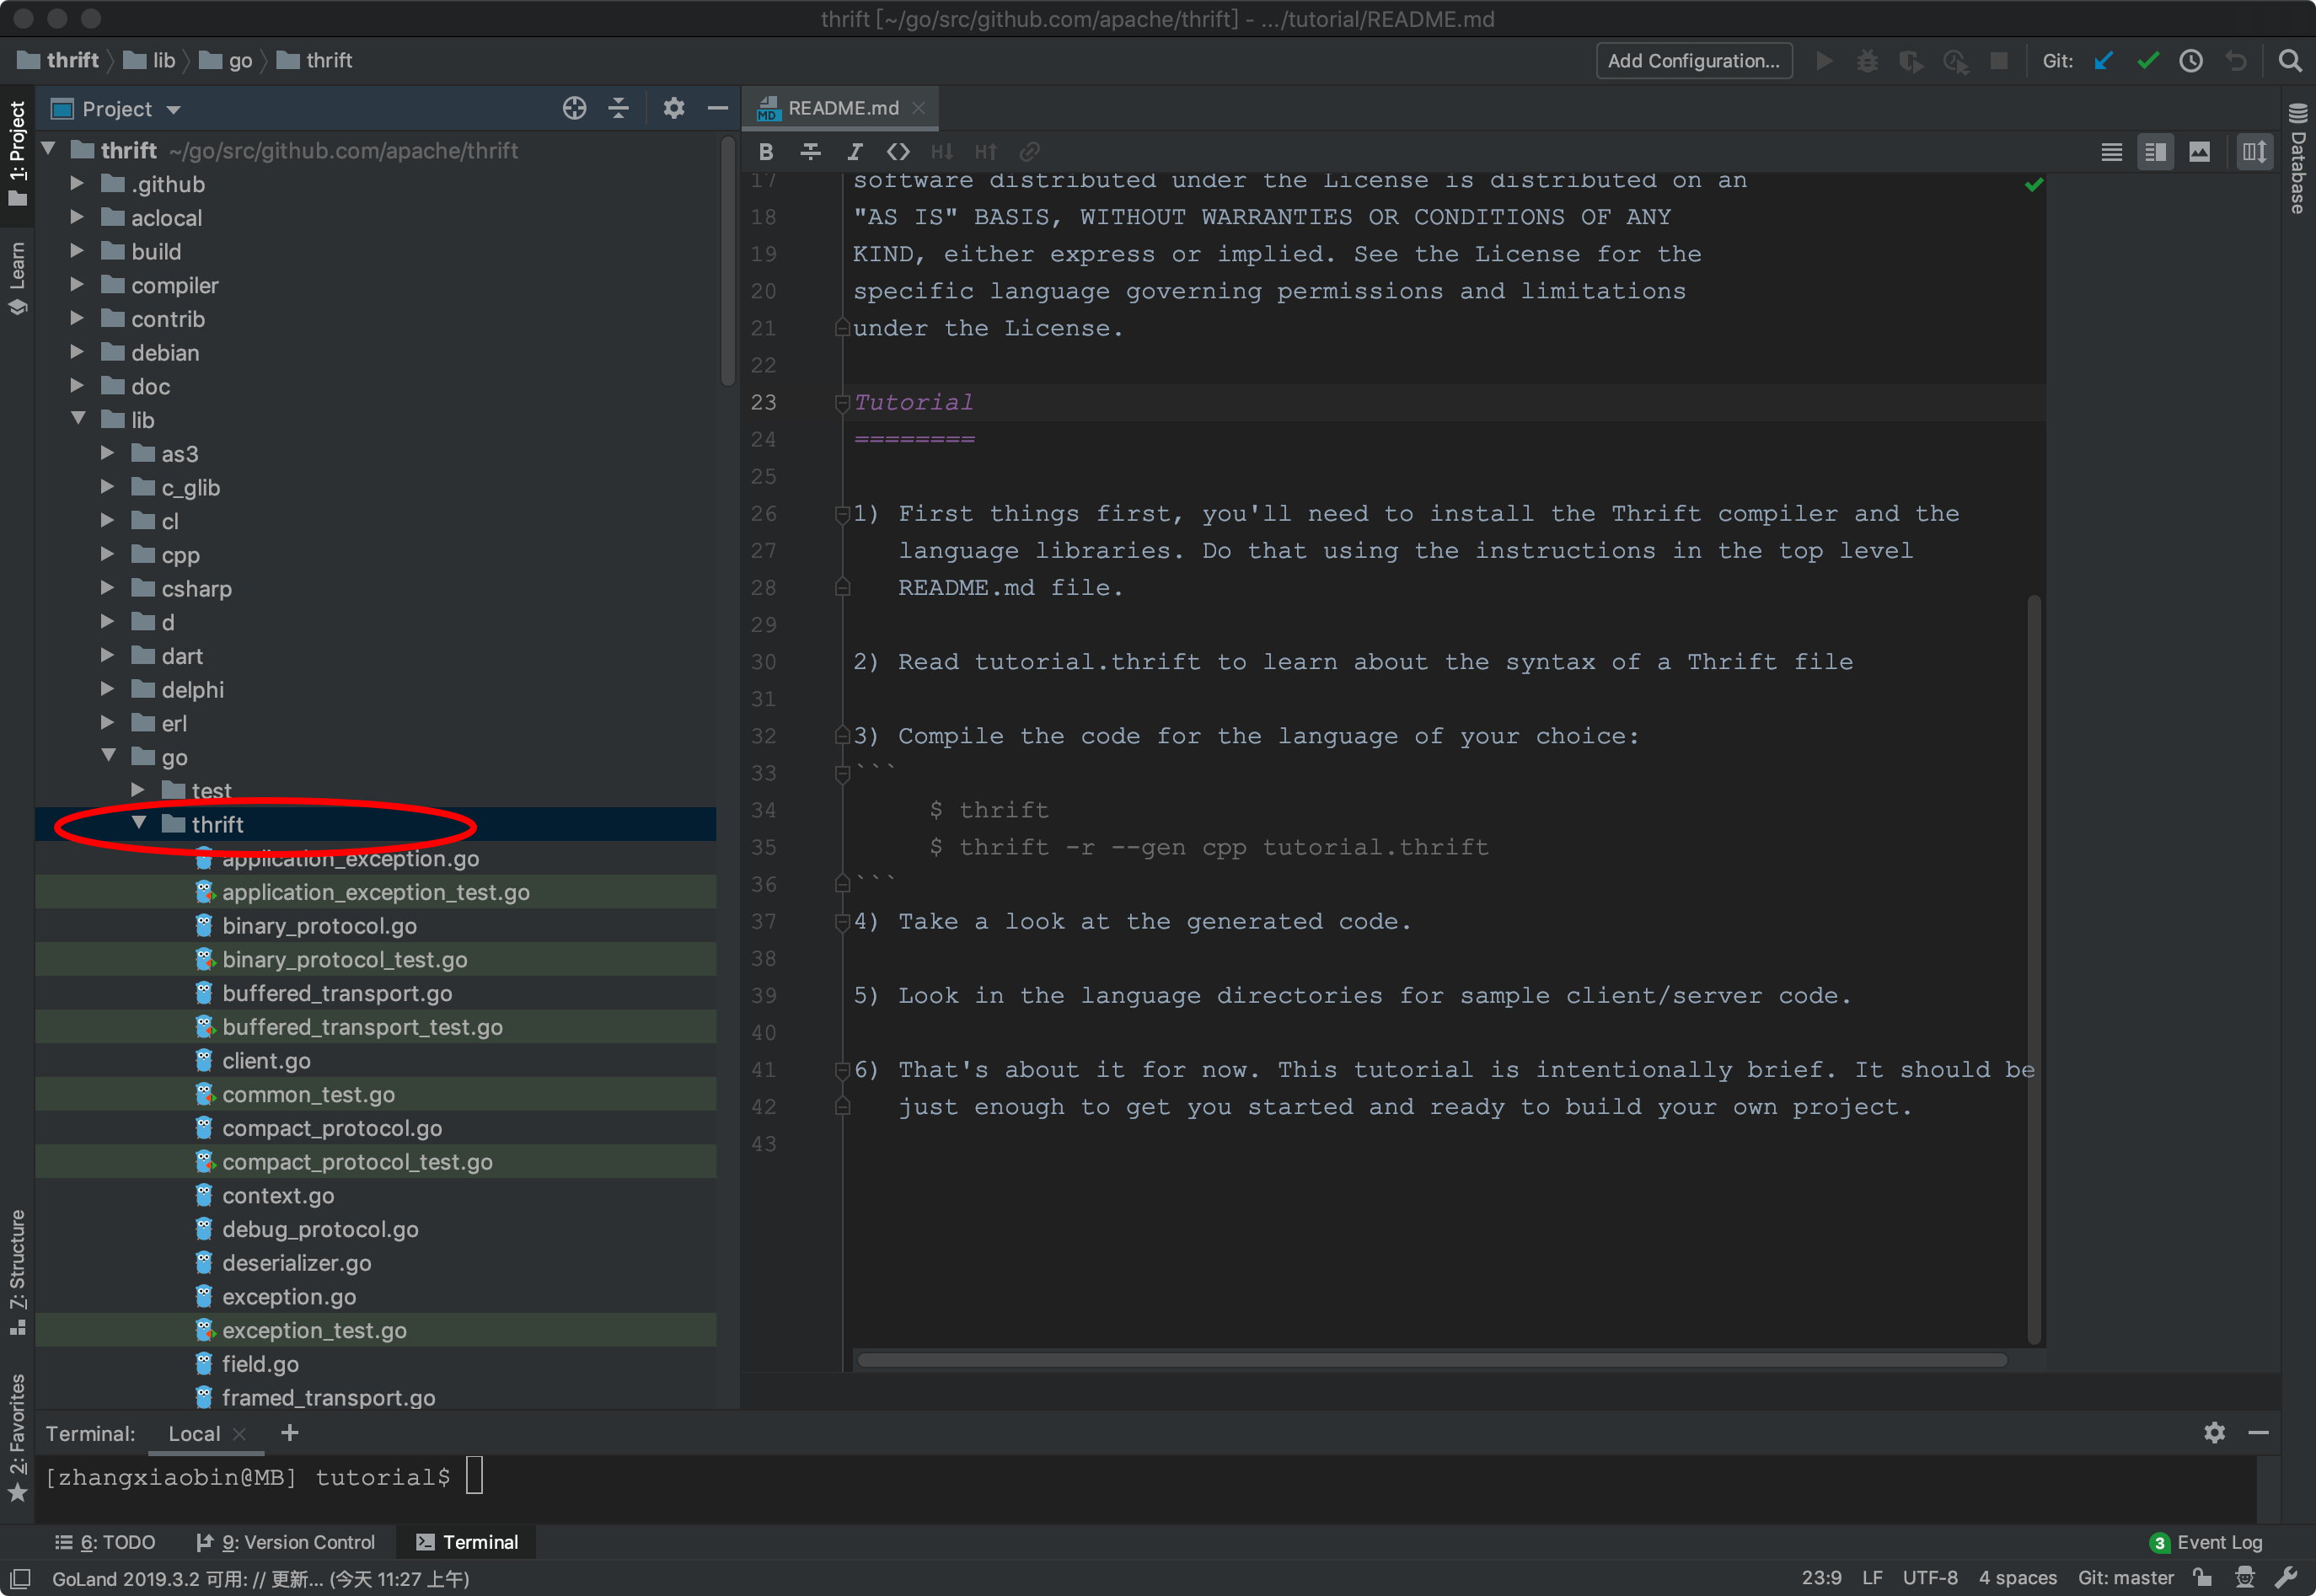The image size is (2316, 1596).
Task: Toggle the Z: Structure side tab
Action: [x=17, y=1272]
